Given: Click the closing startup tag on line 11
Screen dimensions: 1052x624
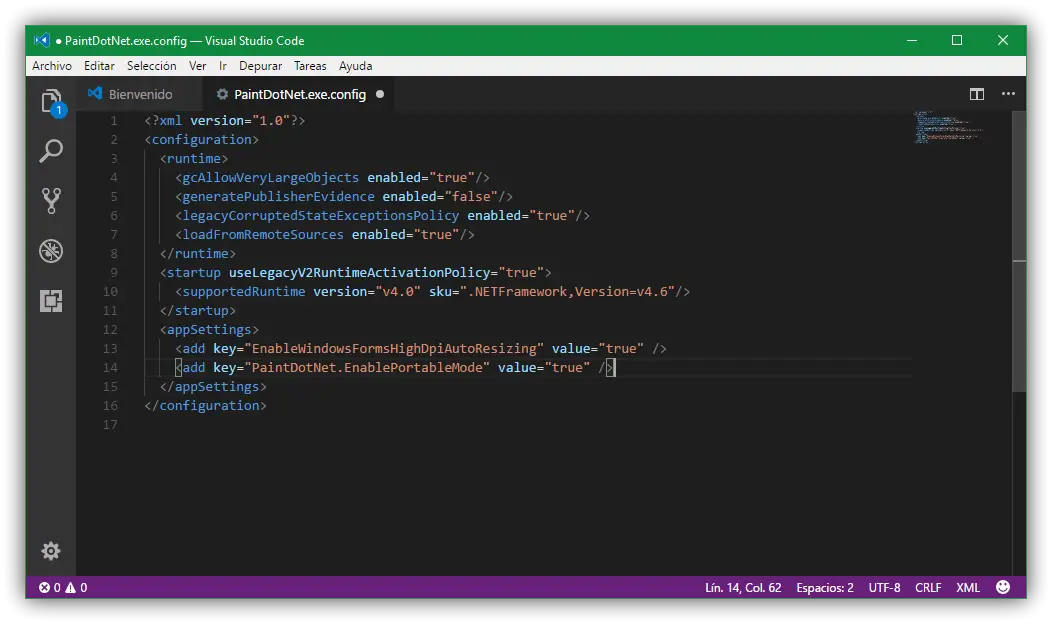Looking at the screenshot, I should (198, 311).
